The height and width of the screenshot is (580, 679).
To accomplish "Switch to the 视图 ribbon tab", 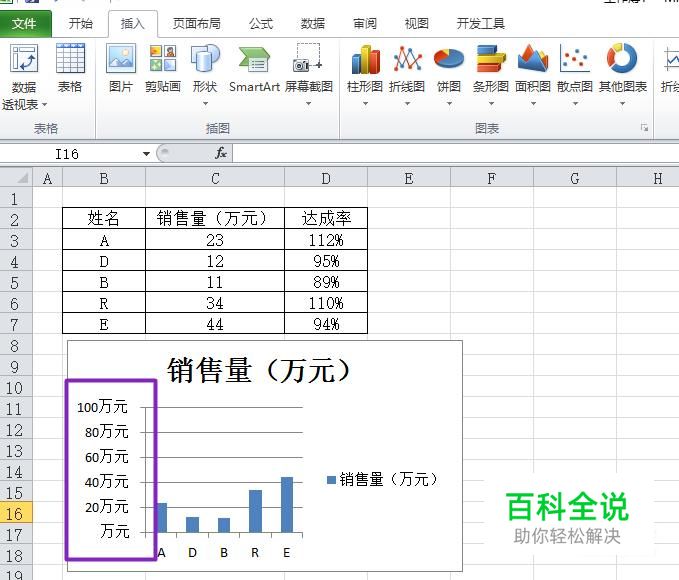I will [x=417, y=23].
